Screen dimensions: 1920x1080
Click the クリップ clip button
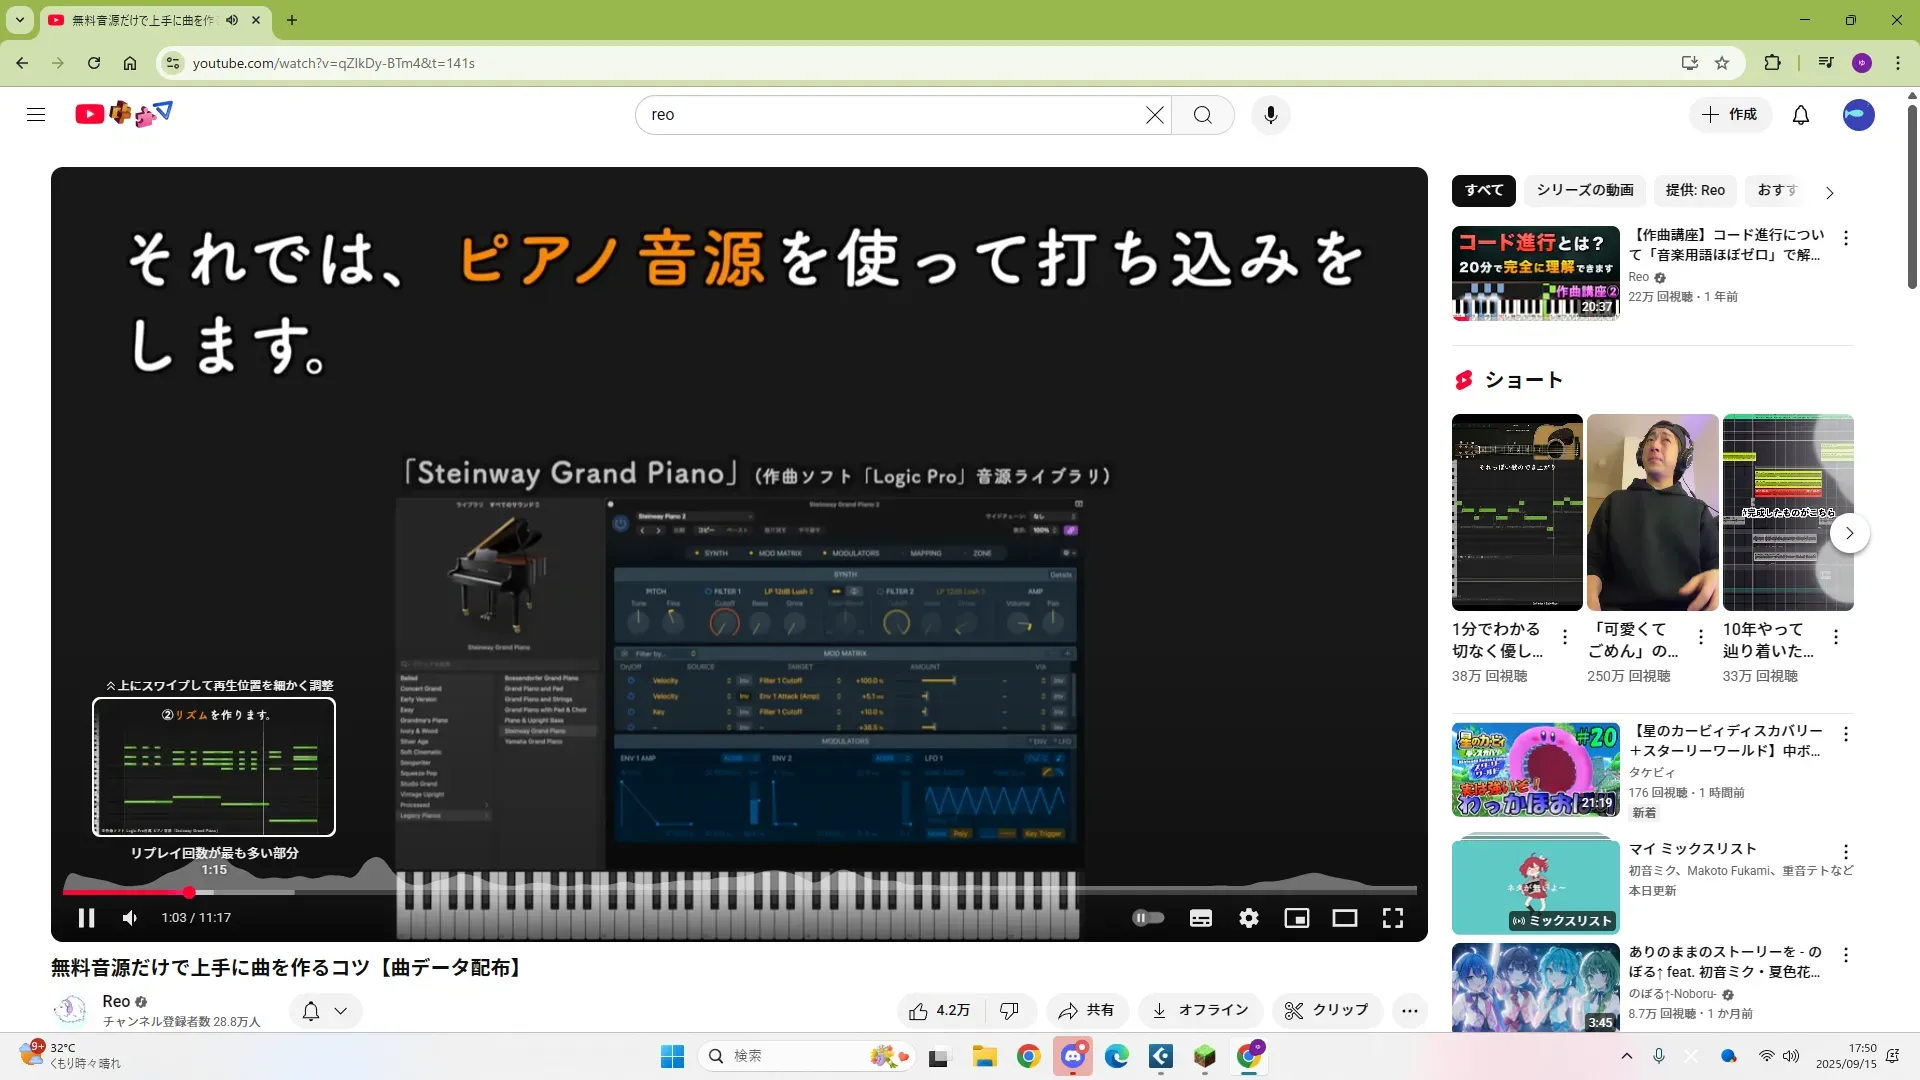pos(1326,1011)
